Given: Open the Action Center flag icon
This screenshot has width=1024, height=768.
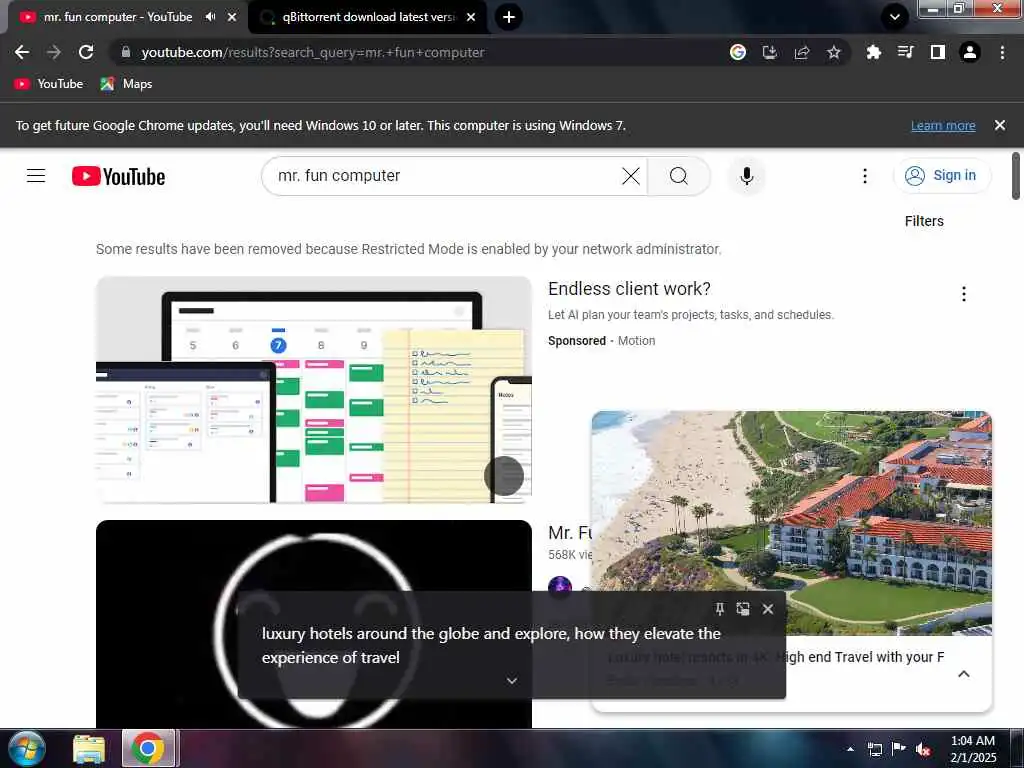Looking at the screenshot, I should (x=898, y=749).
